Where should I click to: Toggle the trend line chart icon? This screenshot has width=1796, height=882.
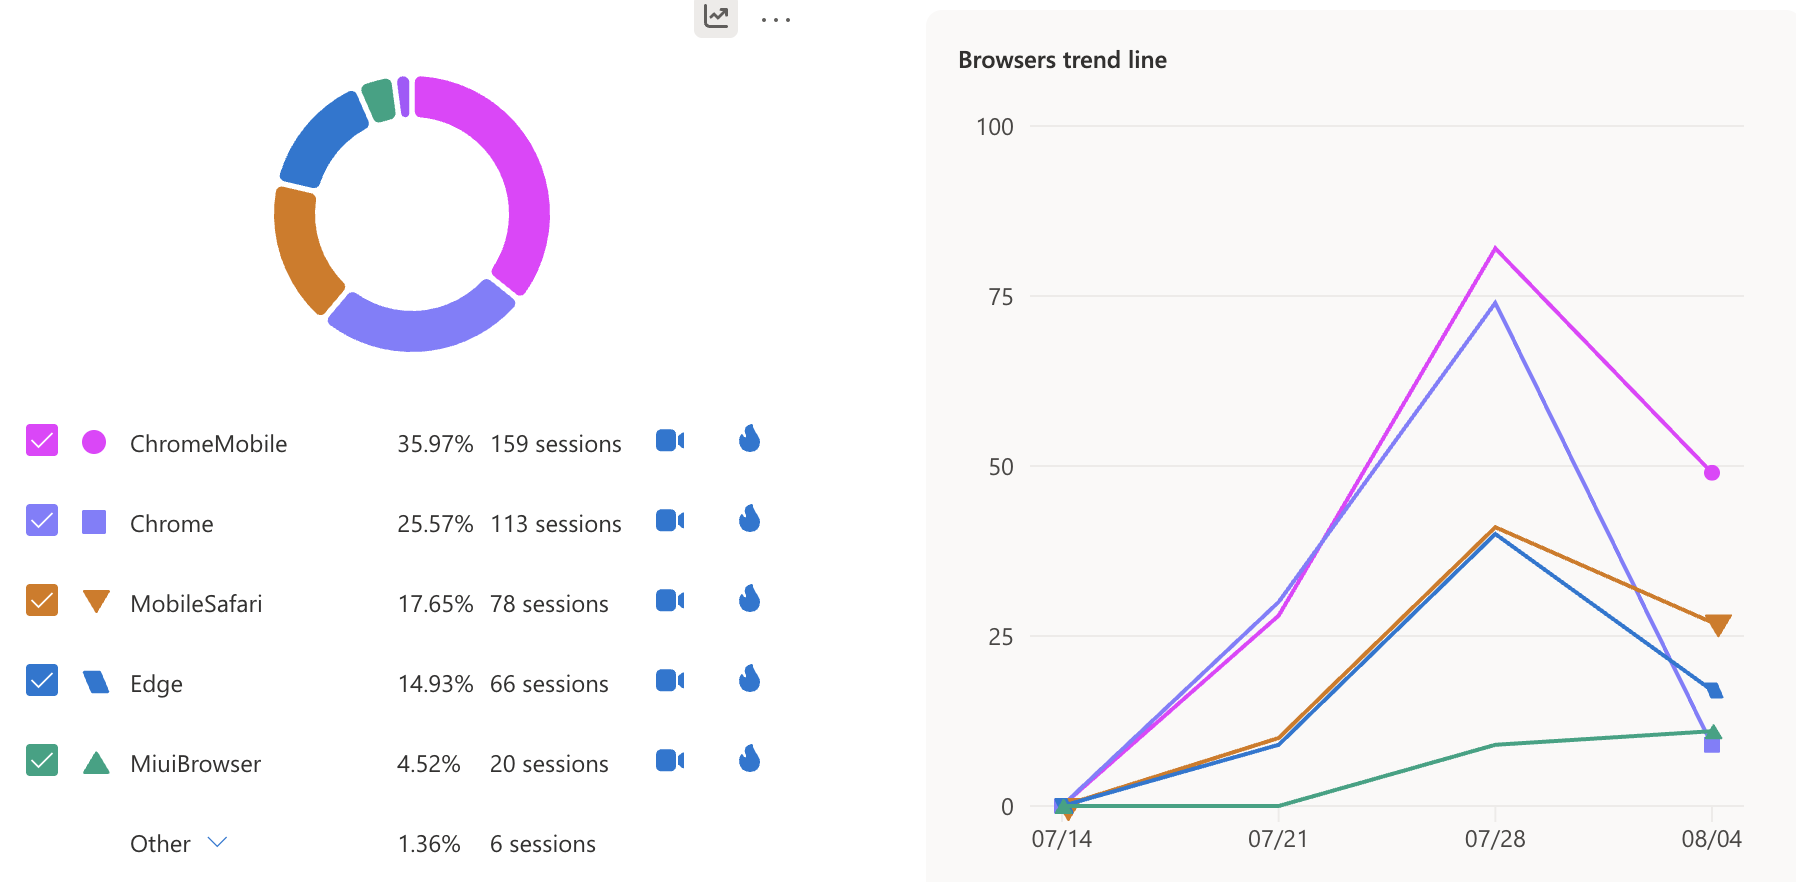coord(716,16)
